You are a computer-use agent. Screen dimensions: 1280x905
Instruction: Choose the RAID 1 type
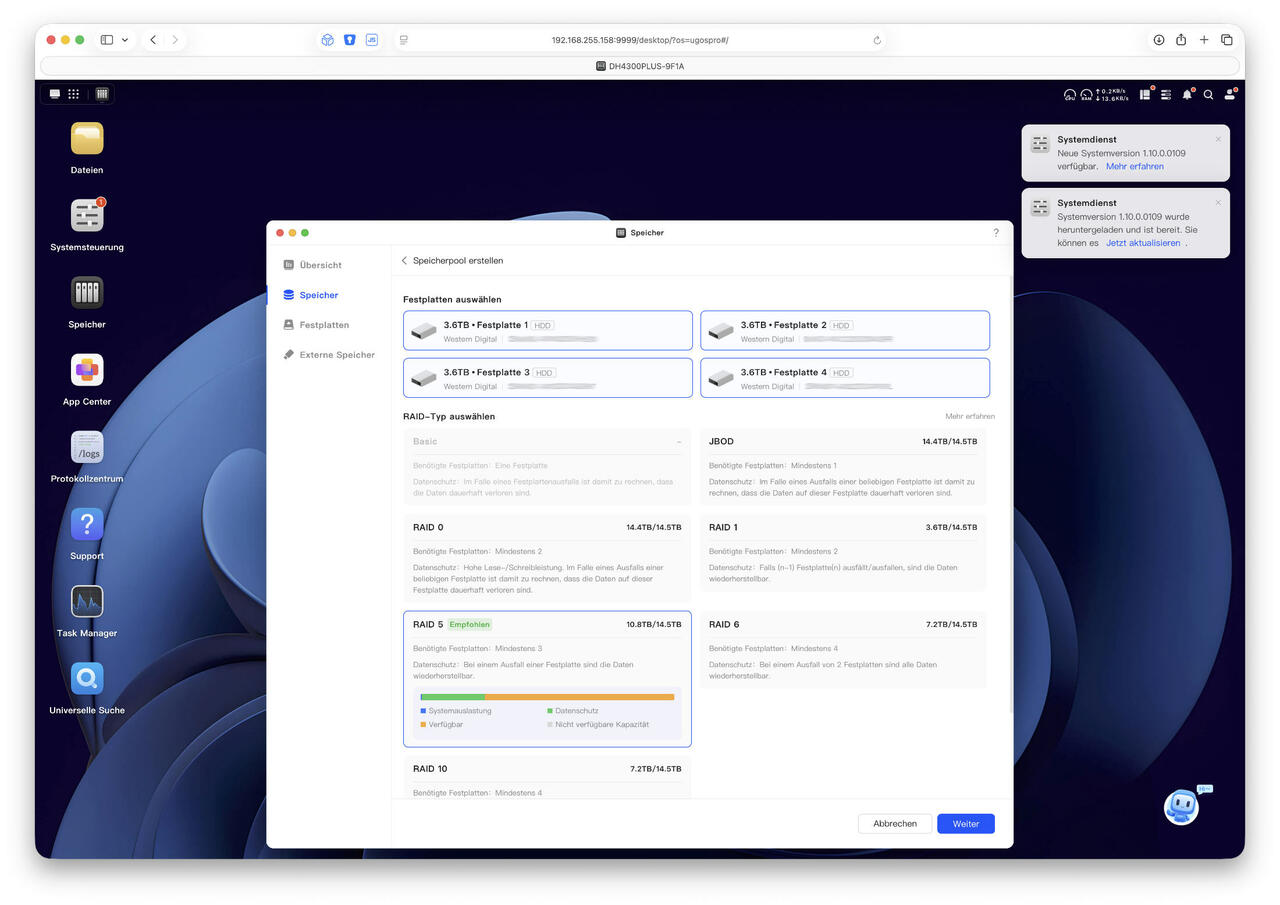[x=842, y=553]
